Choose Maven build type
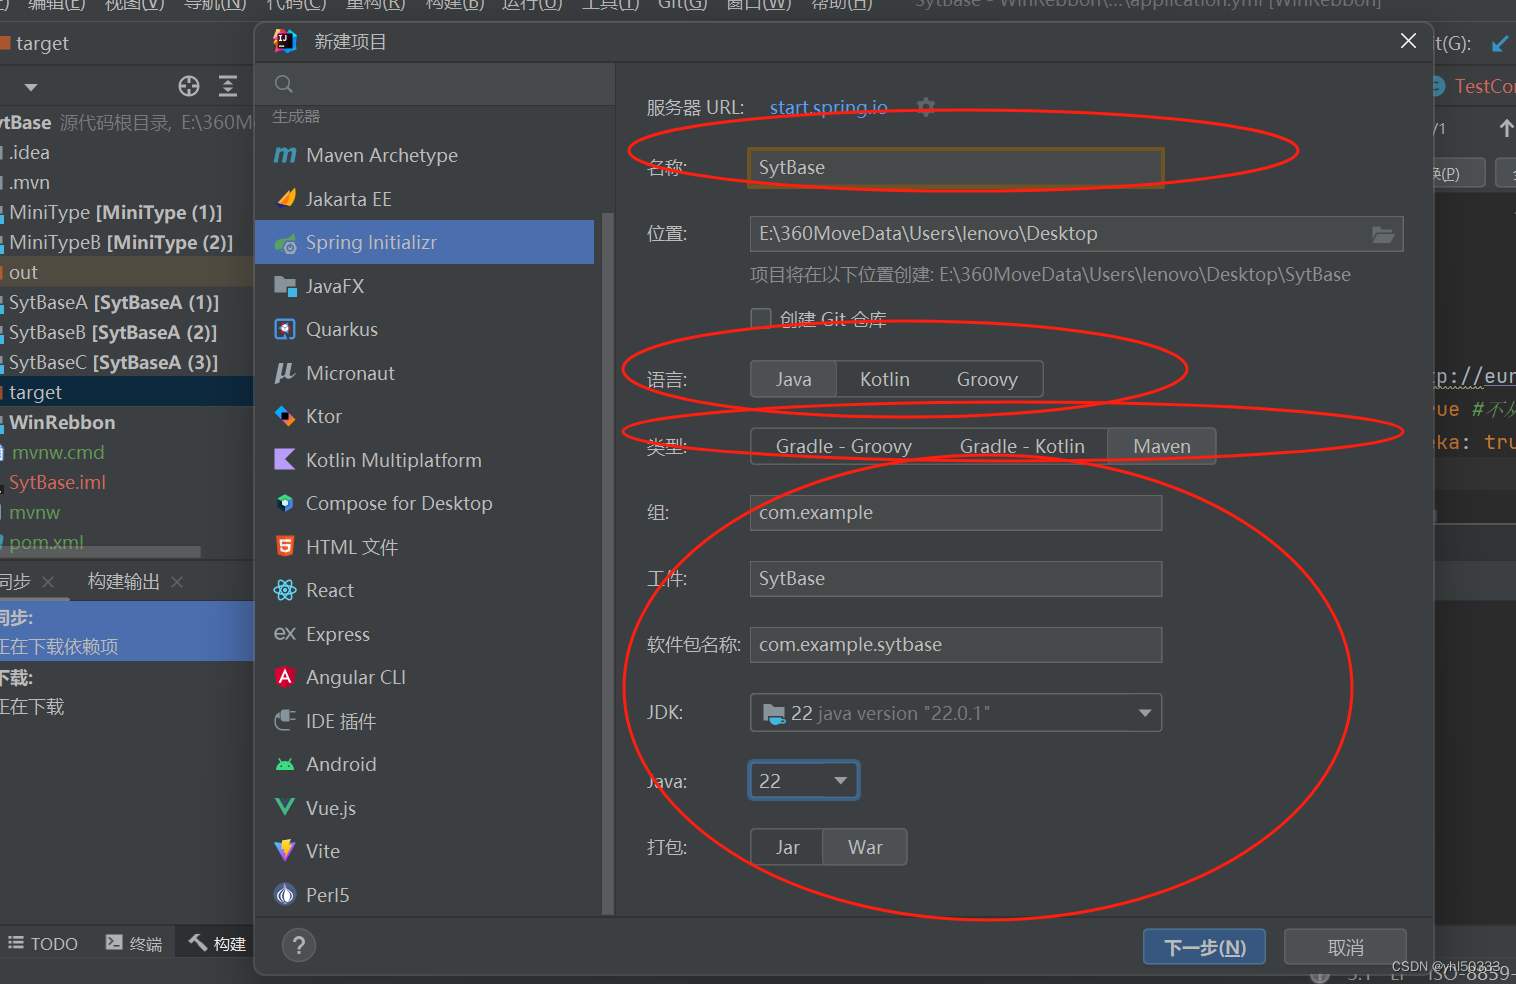Screen dimensions: 1516x984 tap(1162, 446)
